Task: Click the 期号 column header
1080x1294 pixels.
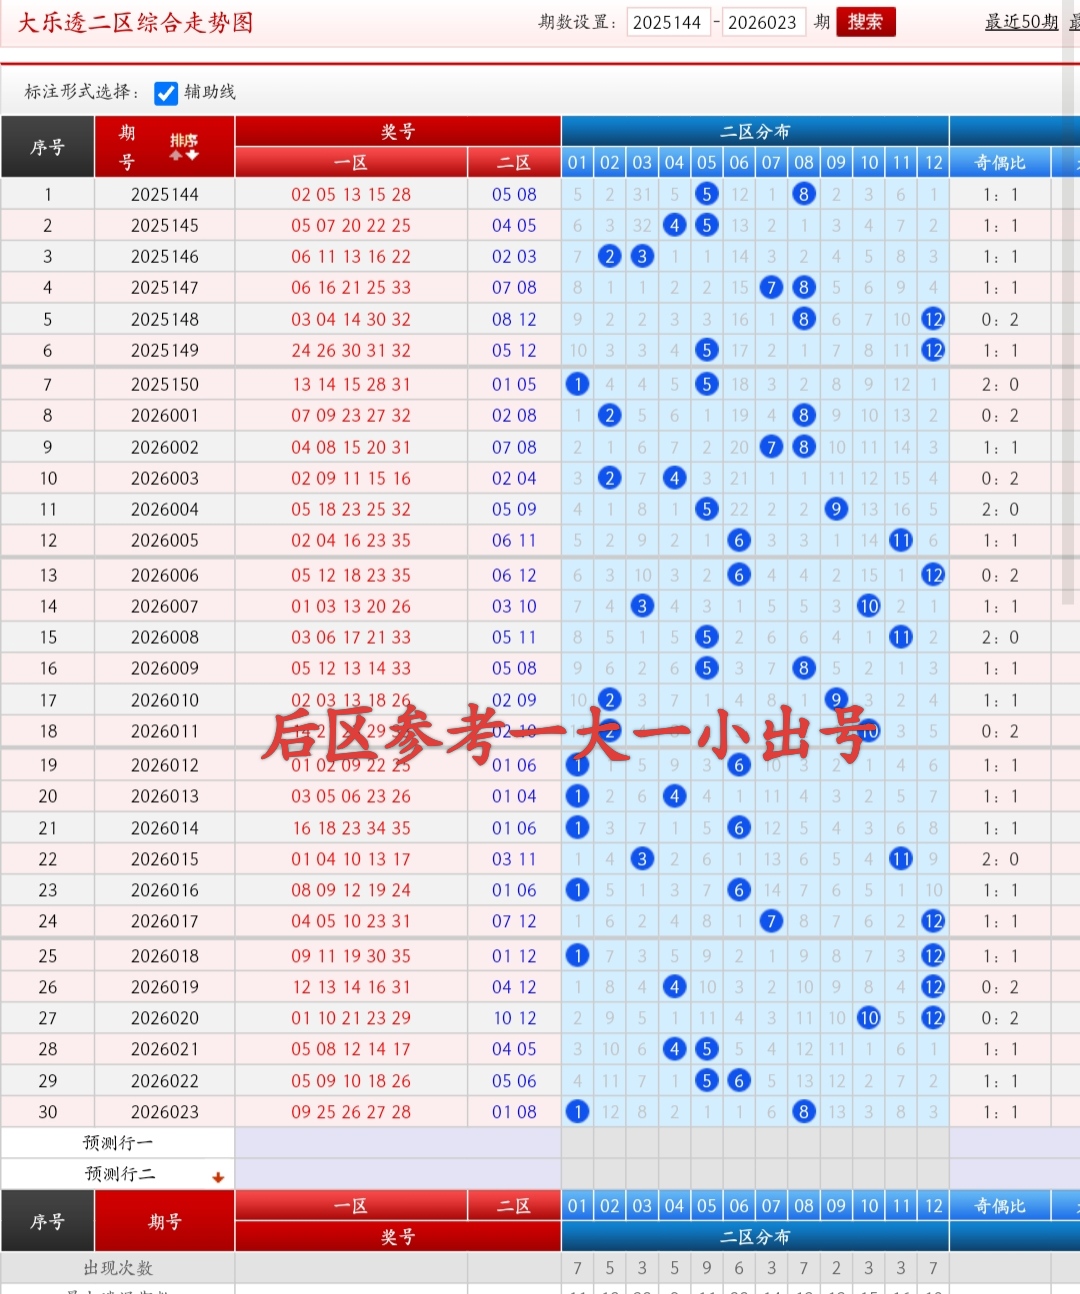Action: click(127, 147)
